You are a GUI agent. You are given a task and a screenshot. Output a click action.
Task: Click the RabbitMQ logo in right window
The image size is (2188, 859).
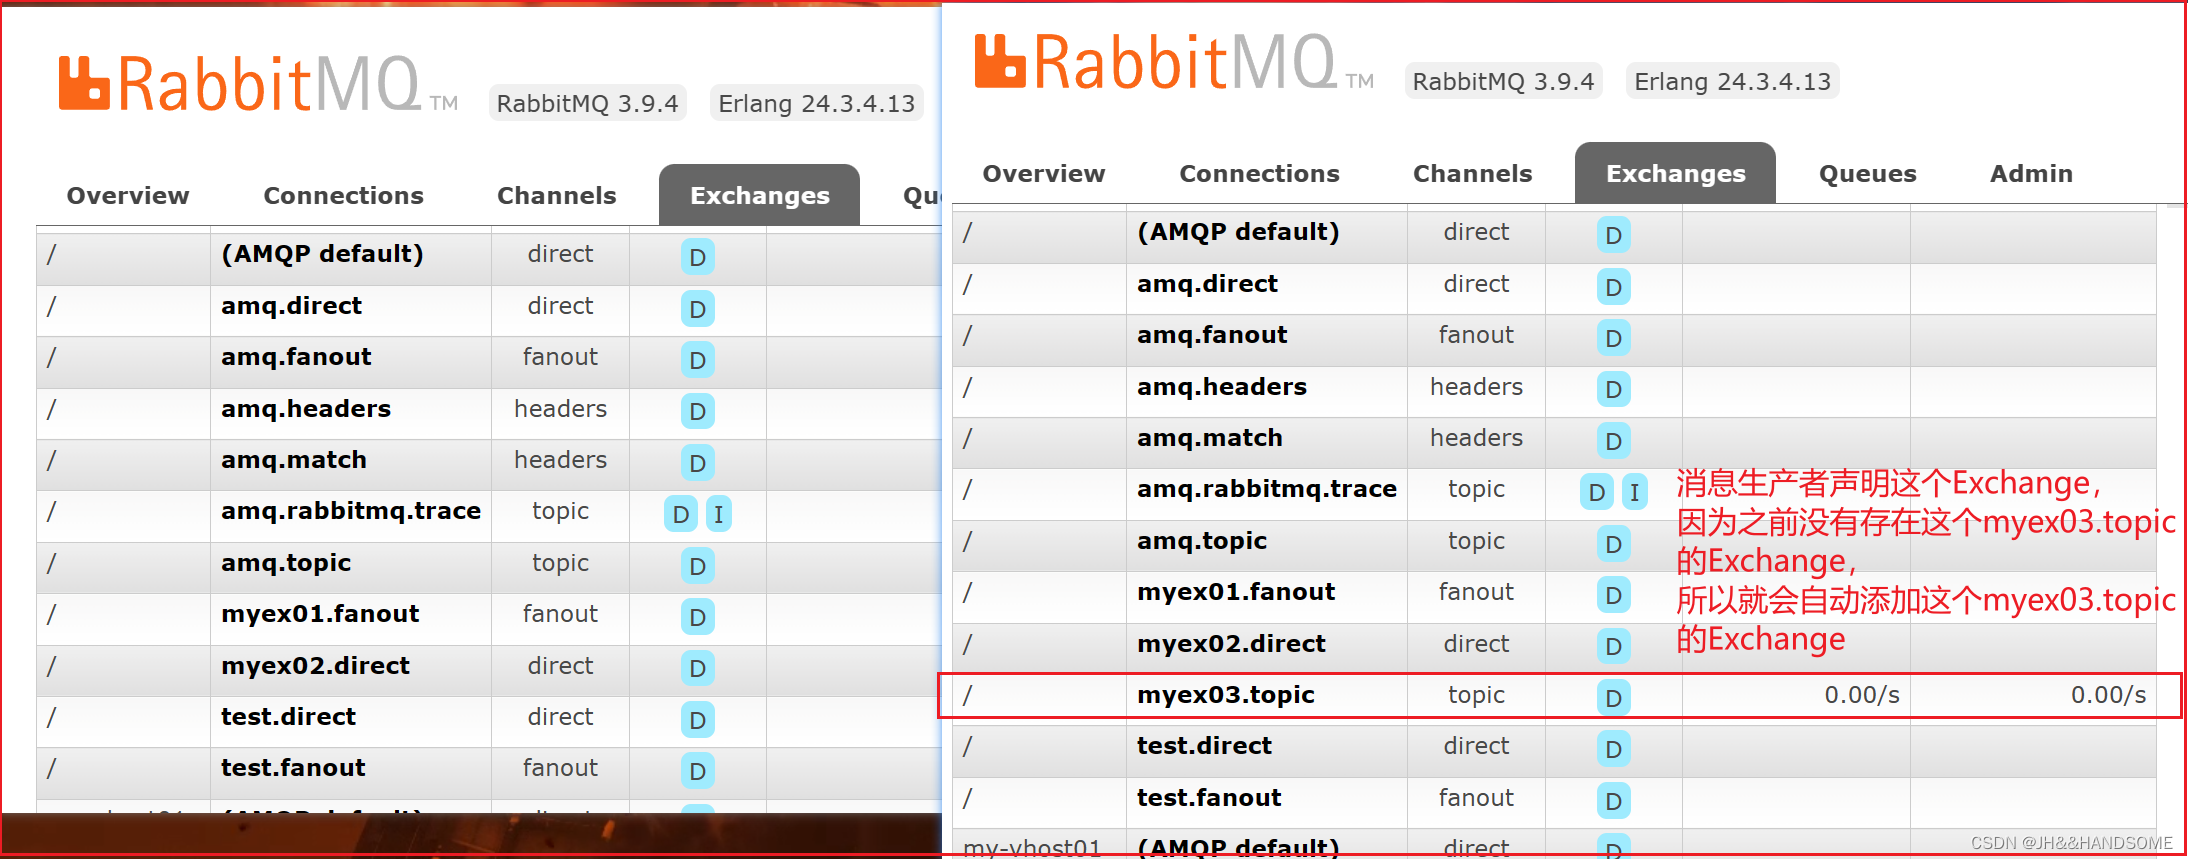[x=1174, y=62]
